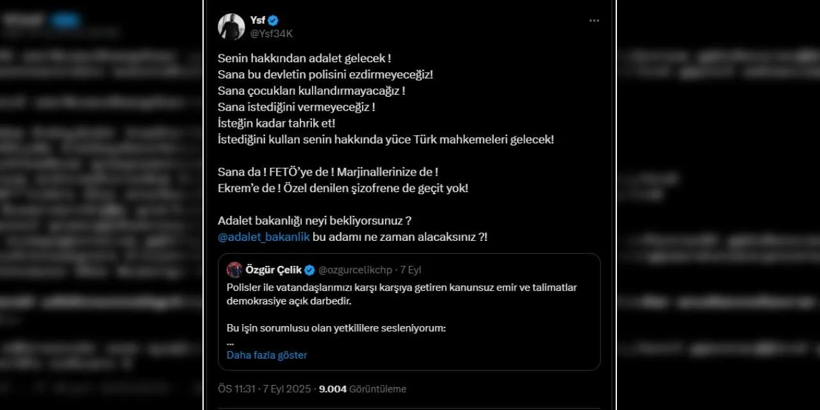Click Ysf's profile avatar picture
This screenshot has width=820, height=410.
[x=231, y=26]
